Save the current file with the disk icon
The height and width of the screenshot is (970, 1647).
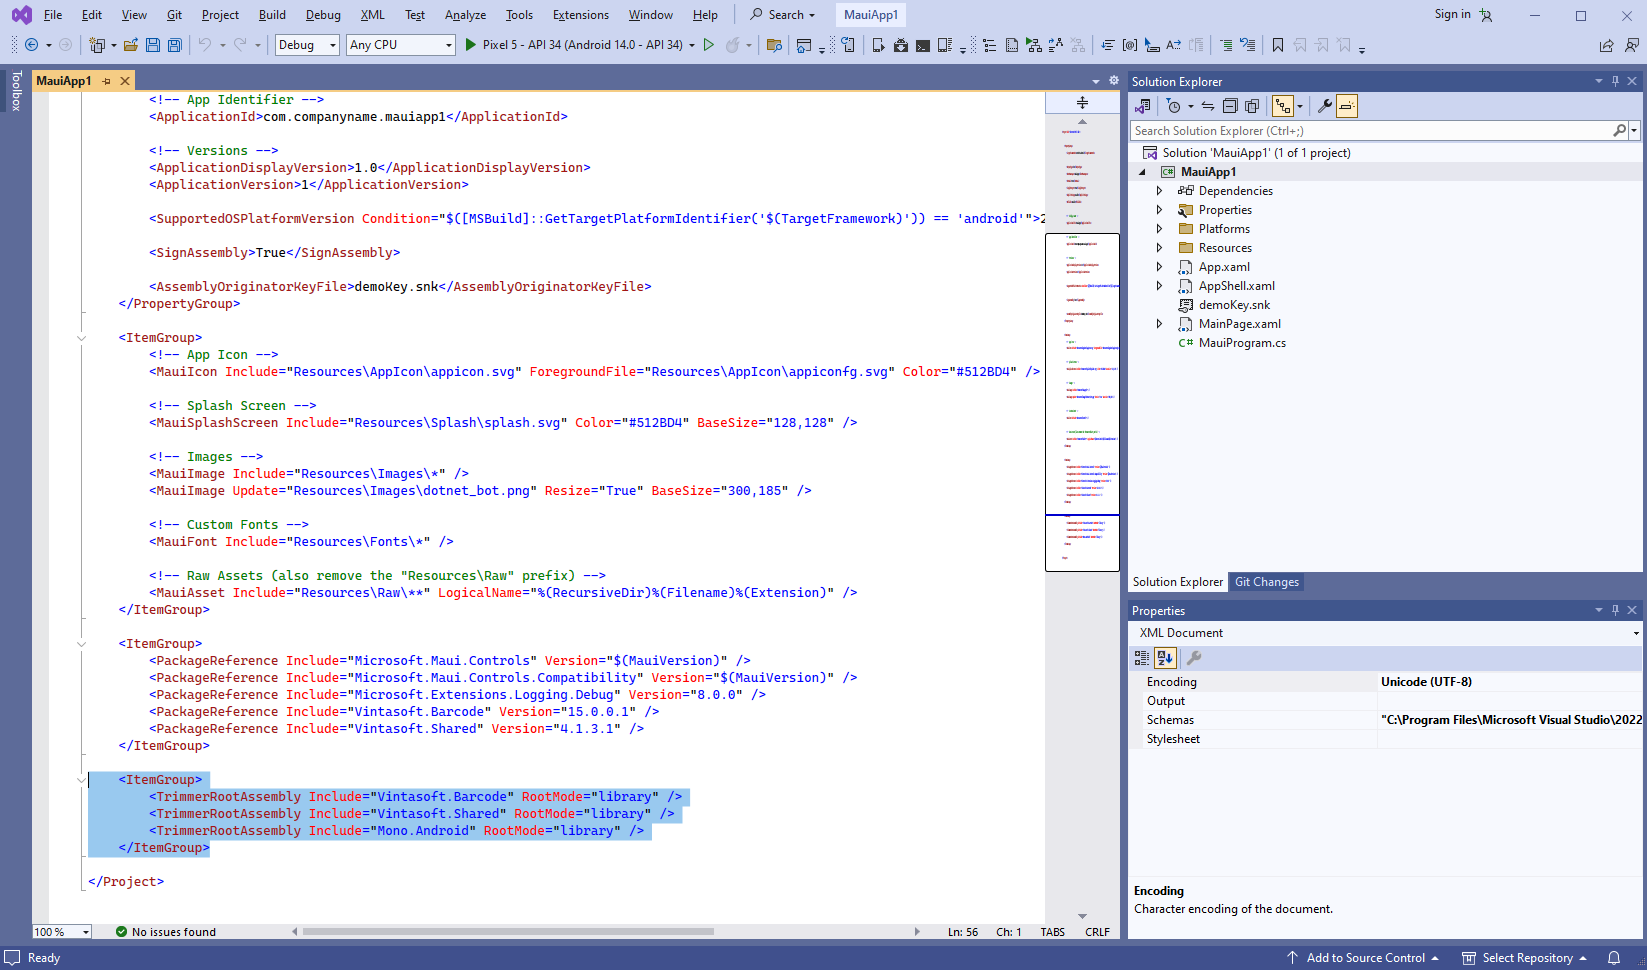tap(153, 45)
